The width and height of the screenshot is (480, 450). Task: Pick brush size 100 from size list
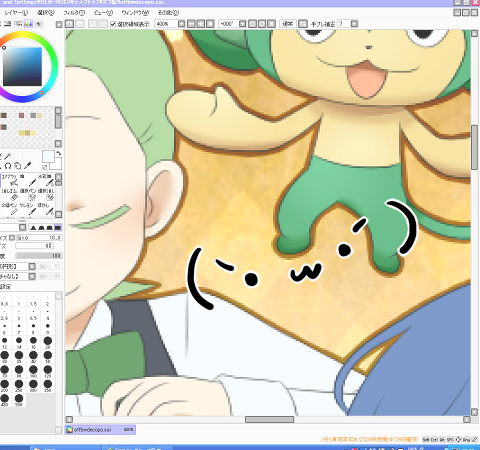[x=33, y=371]
